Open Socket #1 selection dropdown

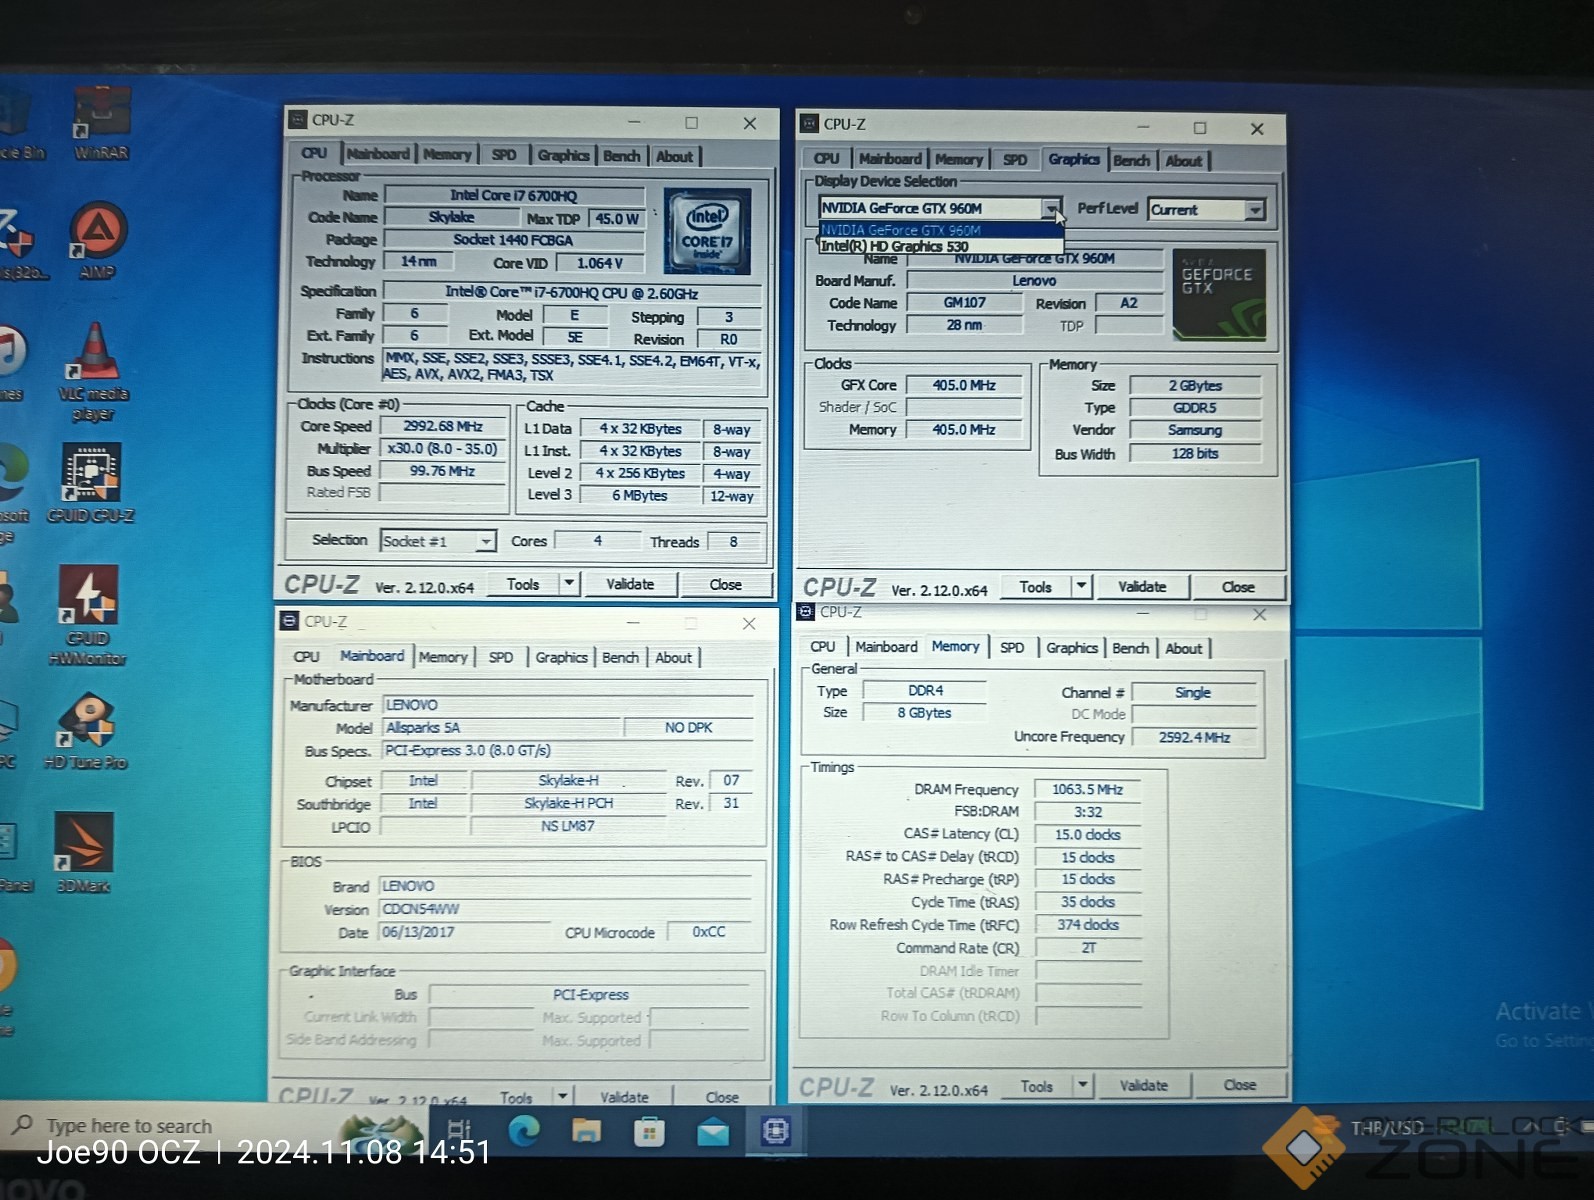pyautogui.click(x=485, y=541)
